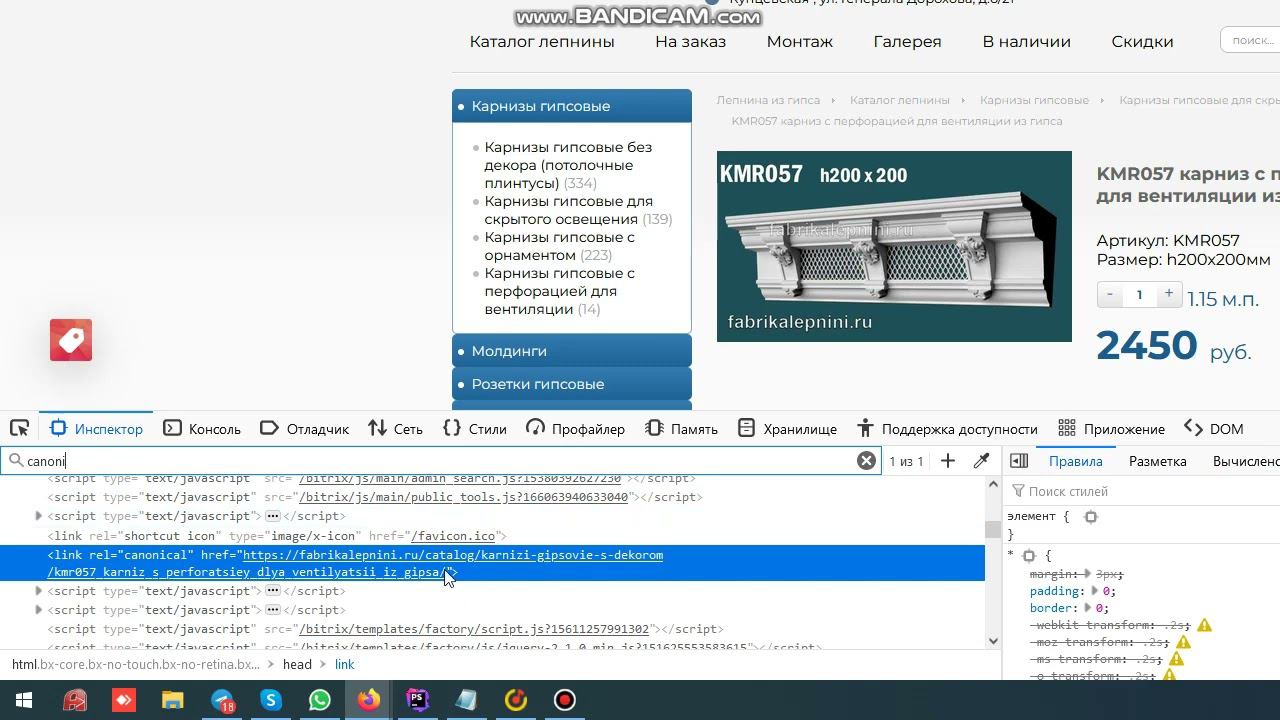The width and height of the screenshot is (1280, 720).
Task: Open PhpStorm from the taskbar
Action: click(x=418, y=700)
